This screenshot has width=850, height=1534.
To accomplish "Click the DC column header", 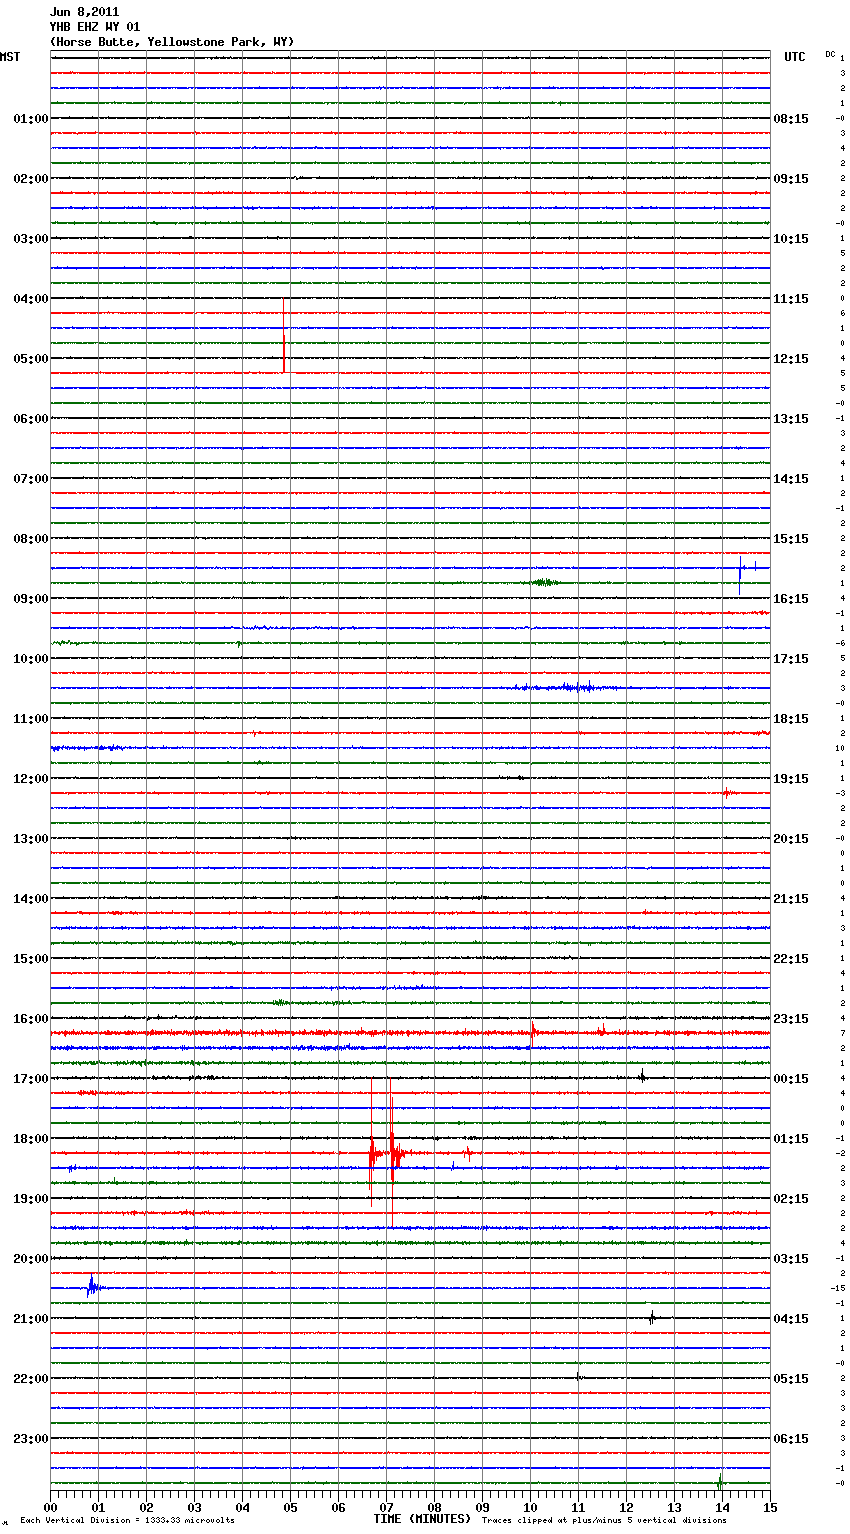I will click(830, 54).
